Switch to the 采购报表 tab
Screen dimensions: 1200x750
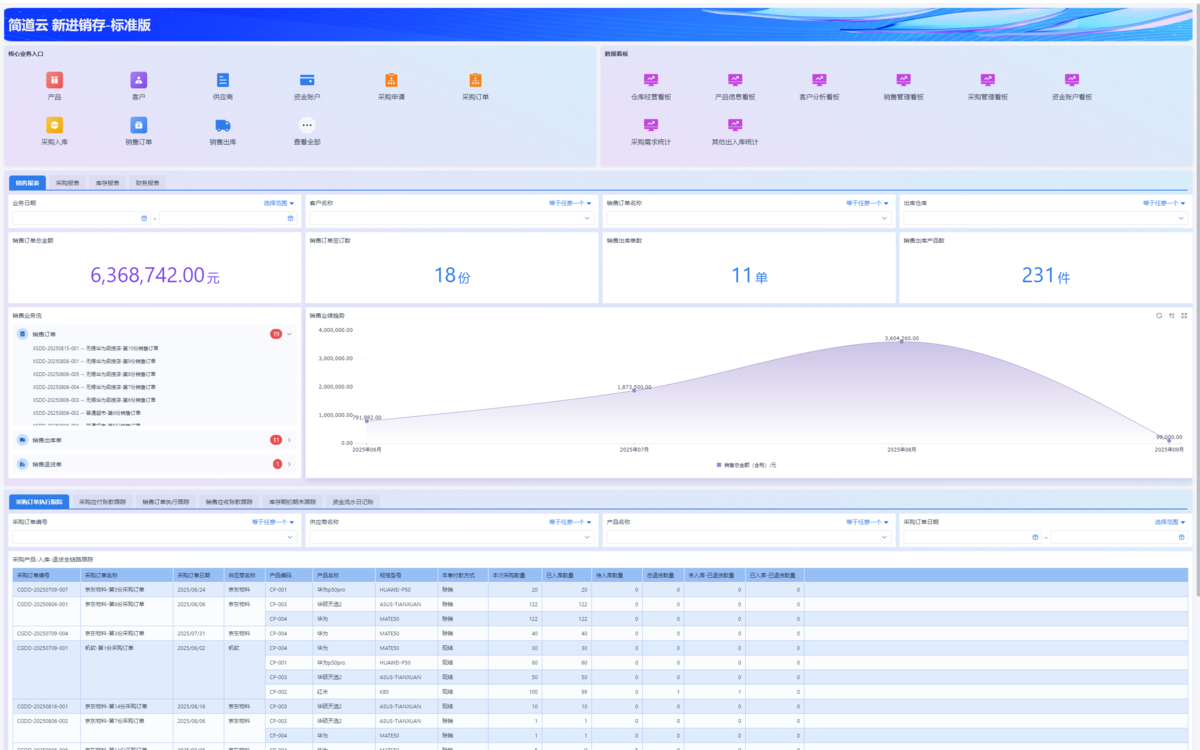(x=69, y=183)
